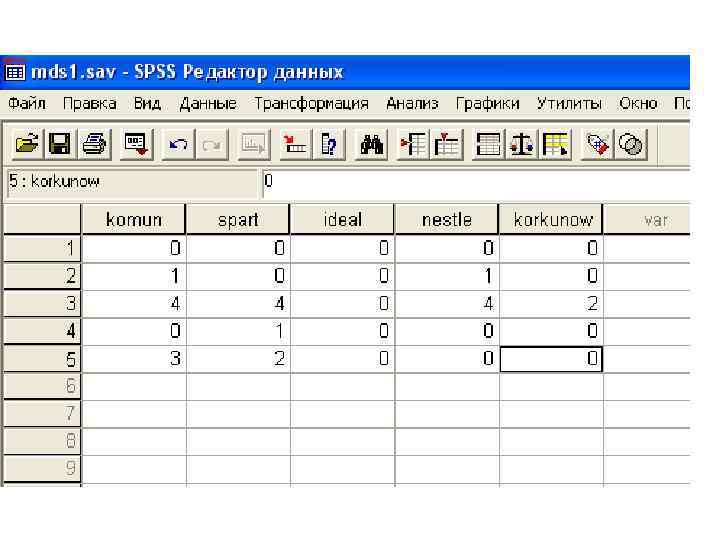Viewport: 720px width, 540px height.
Task: Click the empty var column header
Action: tap(647, 219)
